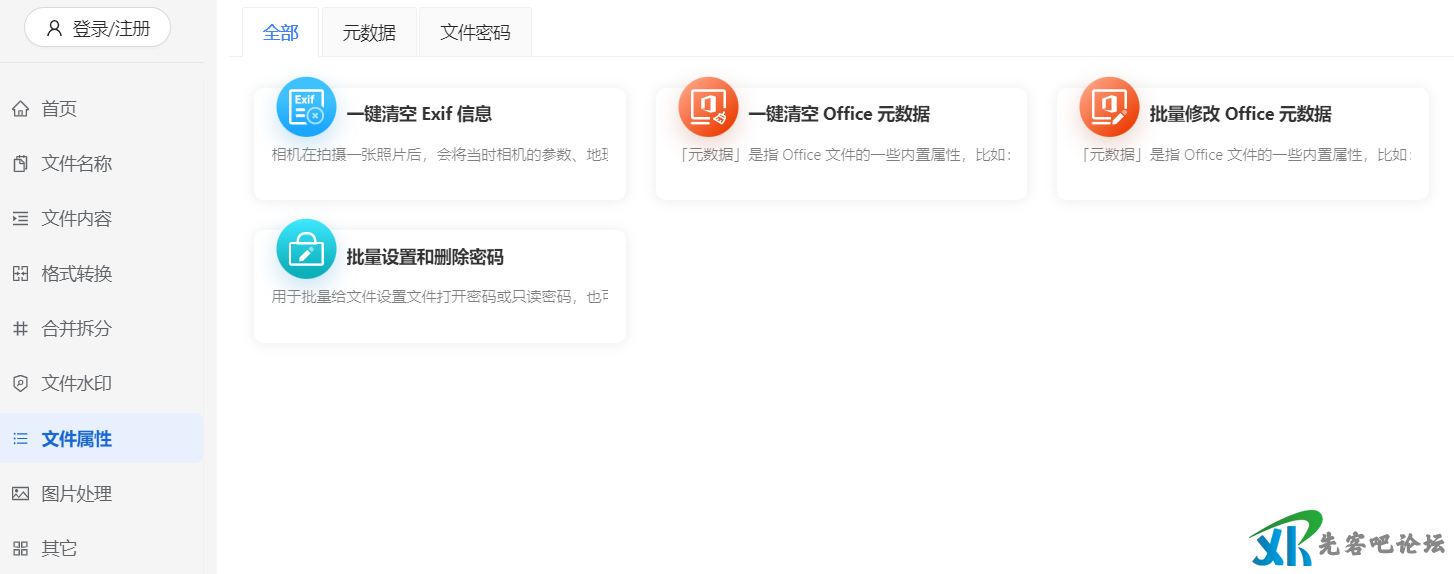
Task: Click the home icon in sidebar
Action: pyautogui.click(x=20, y=109)
